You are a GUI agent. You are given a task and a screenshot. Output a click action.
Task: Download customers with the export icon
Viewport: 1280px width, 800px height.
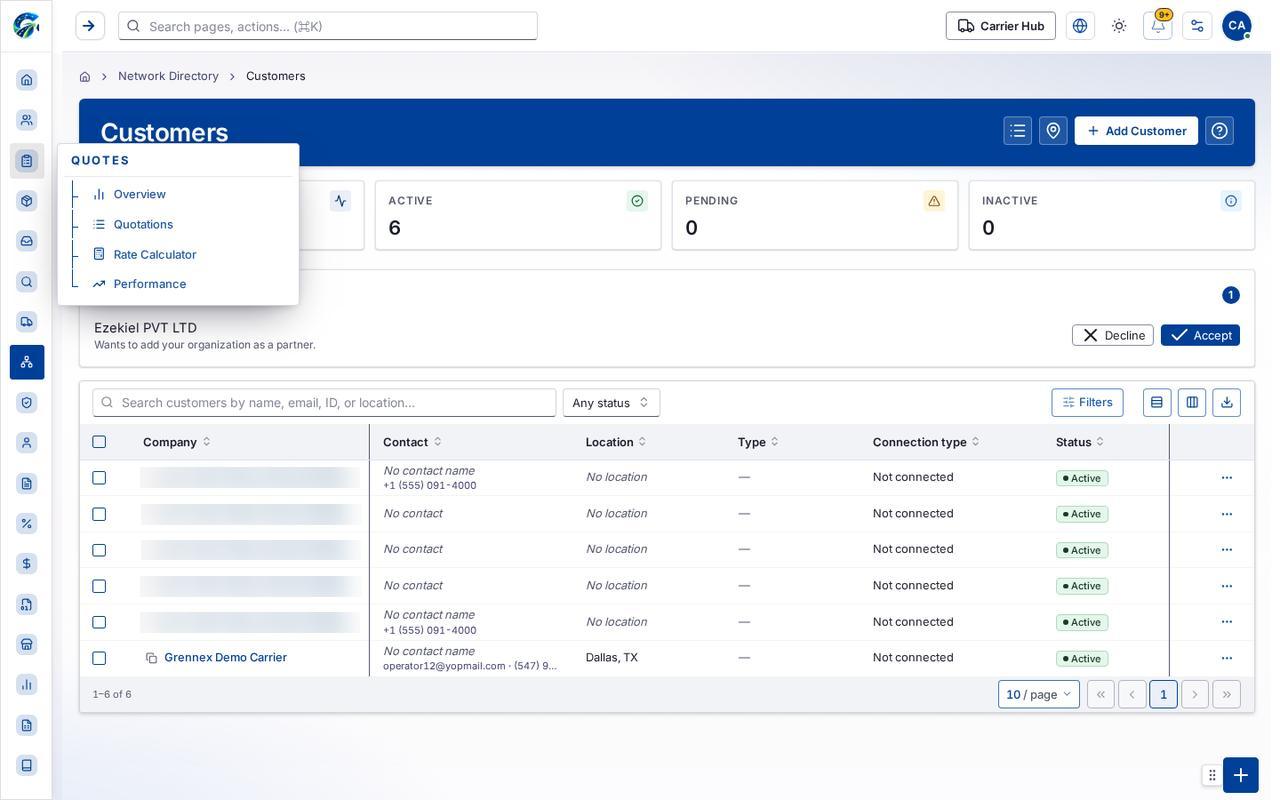(x=1227, y=403)
